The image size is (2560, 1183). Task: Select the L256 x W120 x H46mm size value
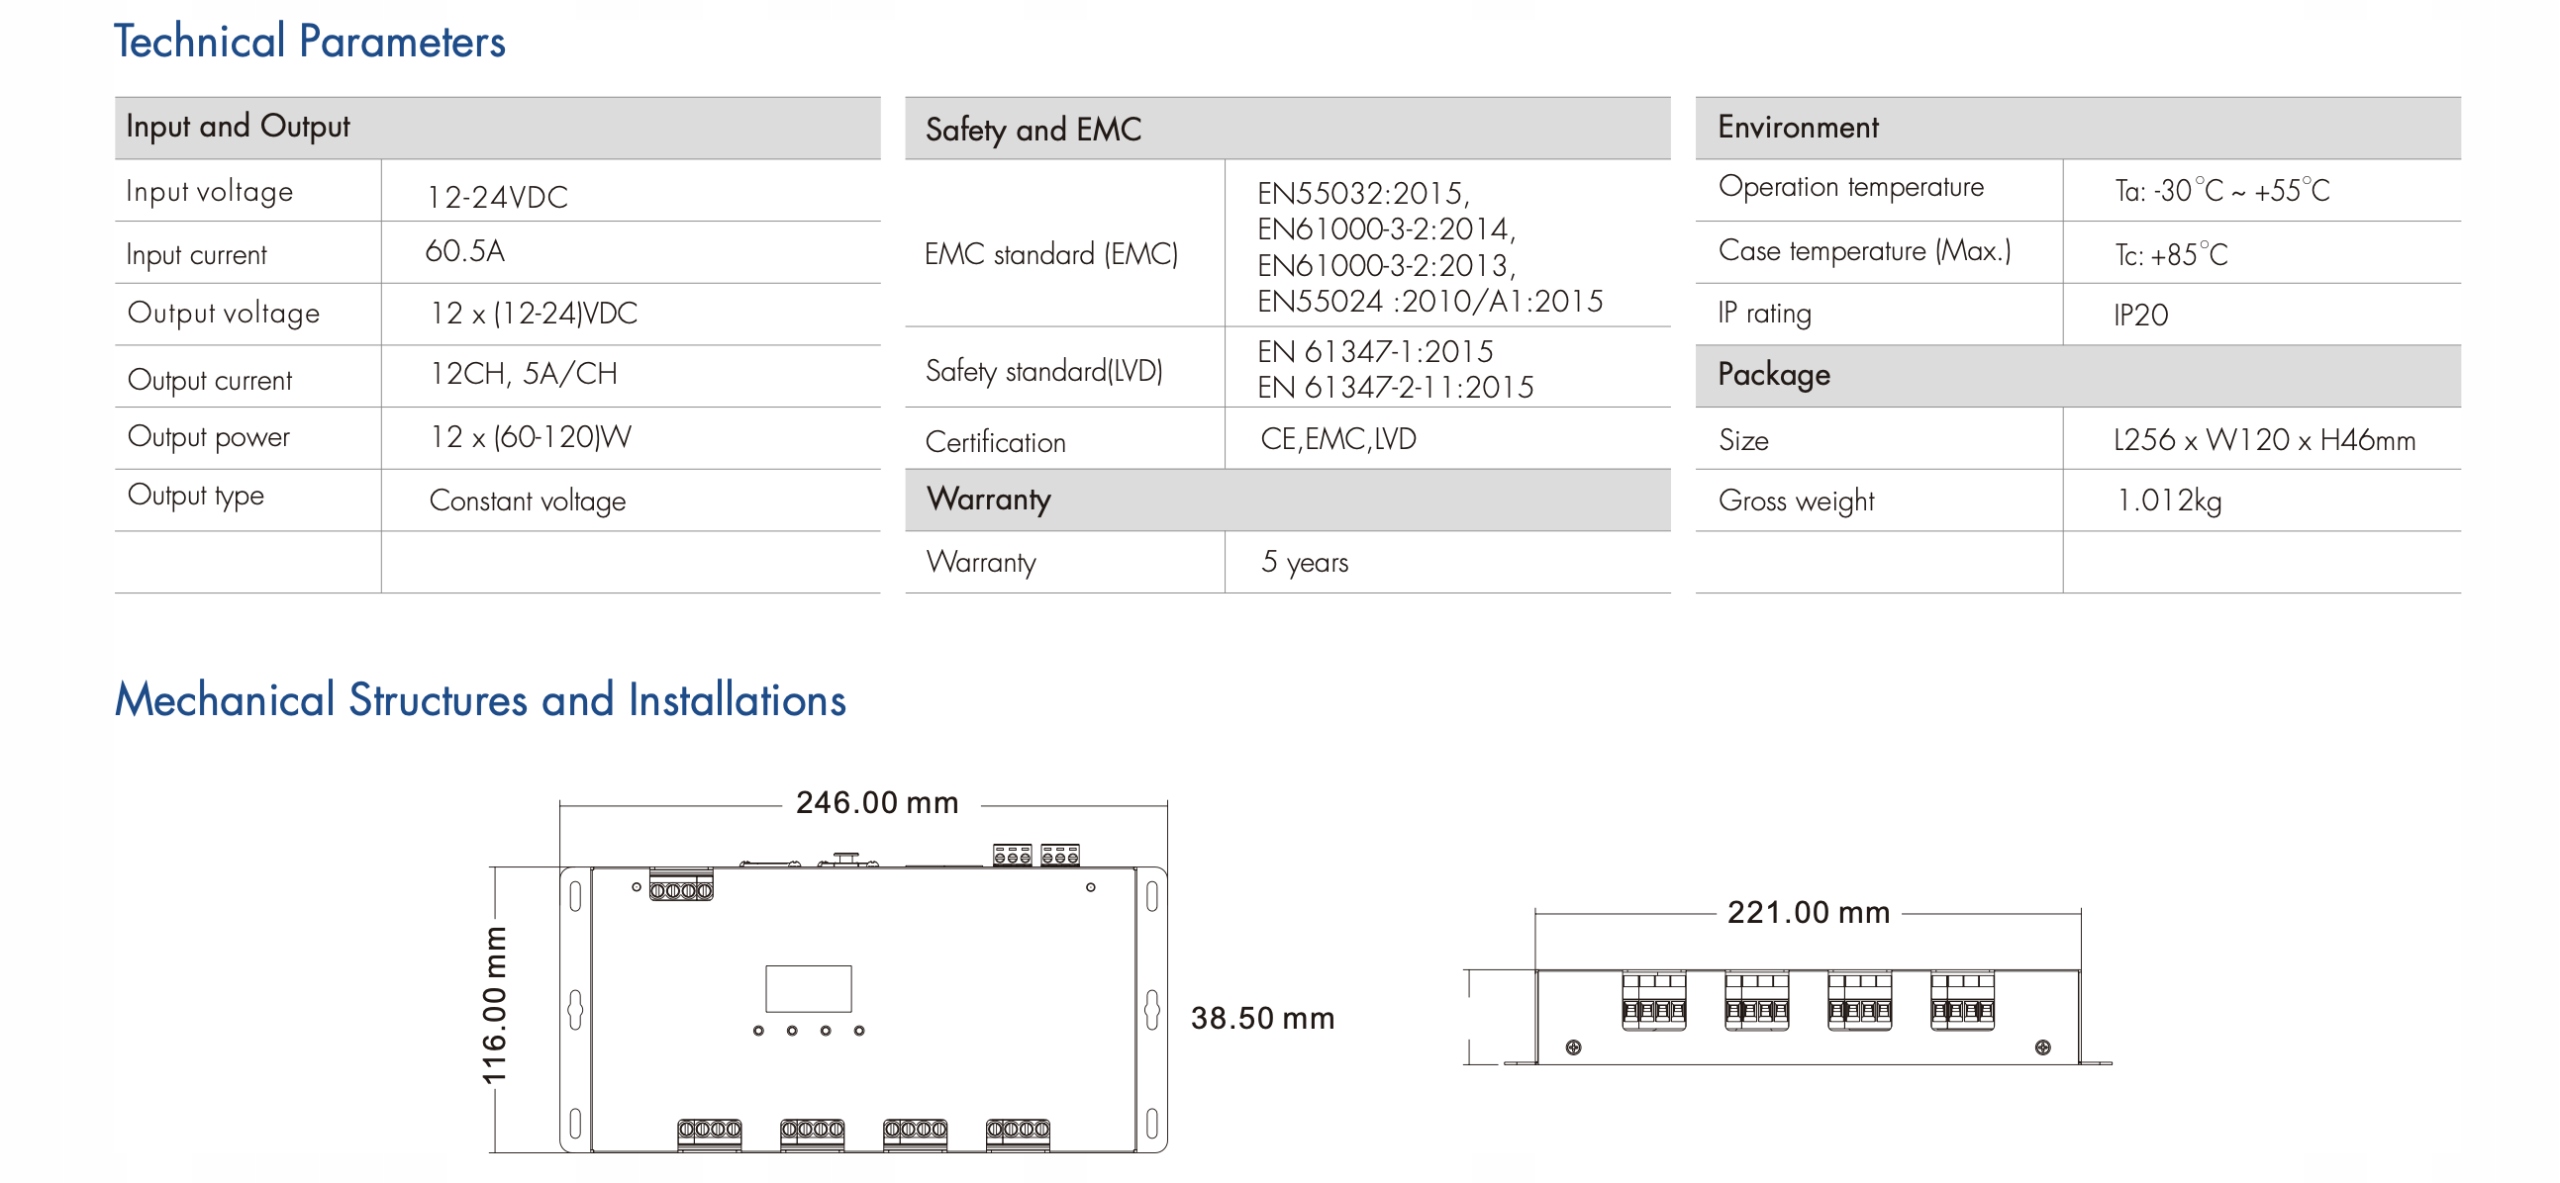click(x=2264, y=440)
